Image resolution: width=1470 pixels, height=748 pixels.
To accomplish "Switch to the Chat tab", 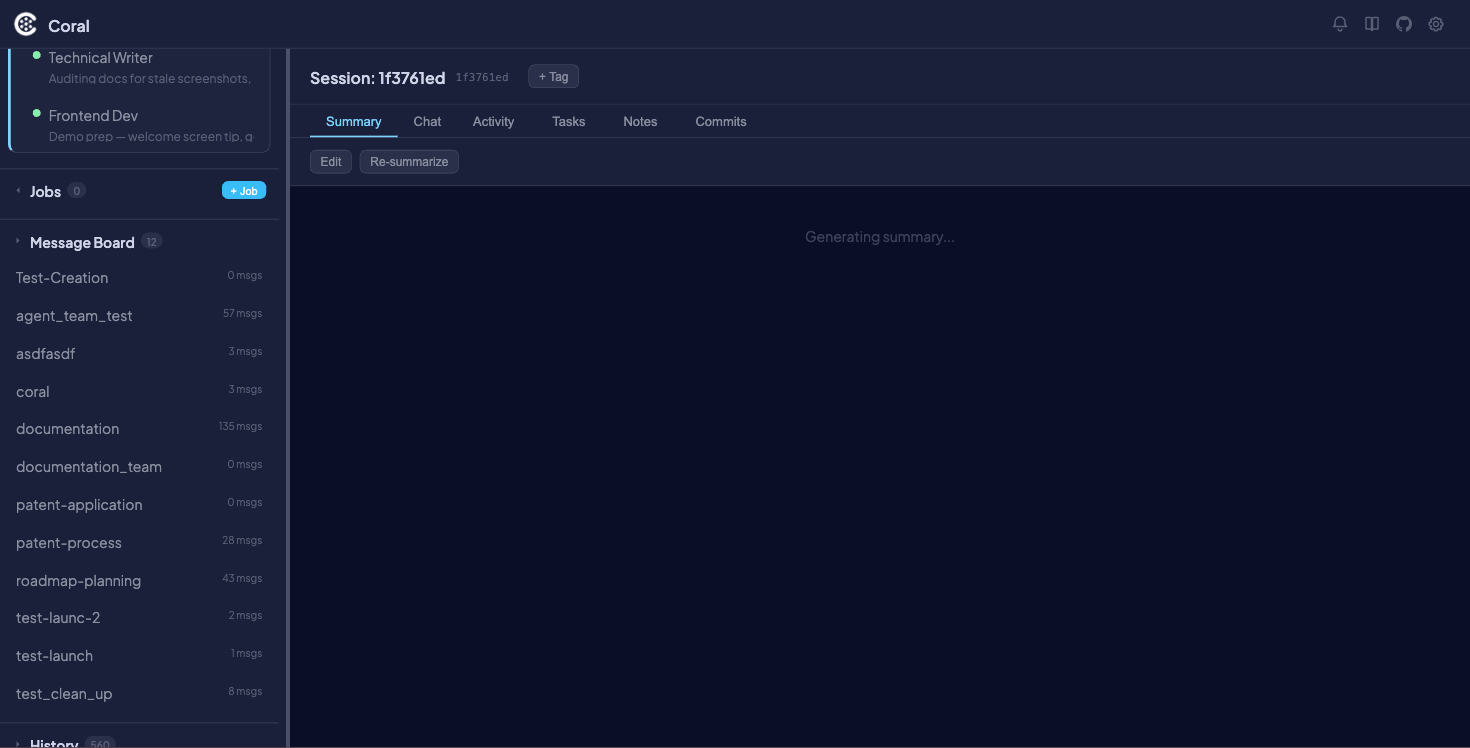I will tap(427, 121).
